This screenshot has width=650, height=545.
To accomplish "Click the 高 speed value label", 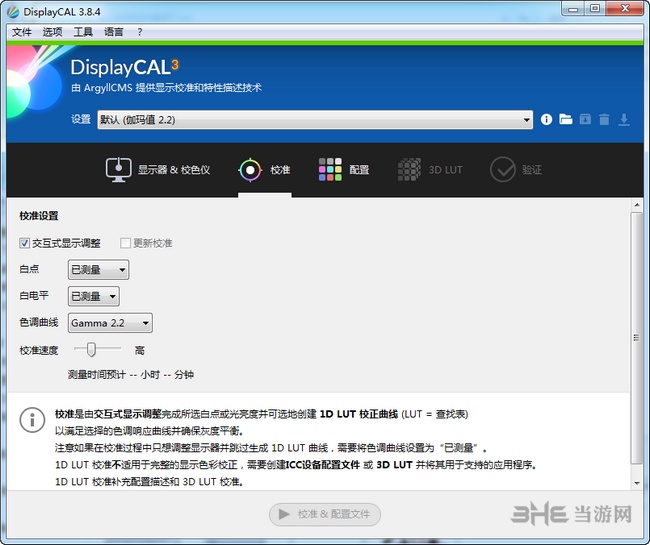I will point(140,350).
